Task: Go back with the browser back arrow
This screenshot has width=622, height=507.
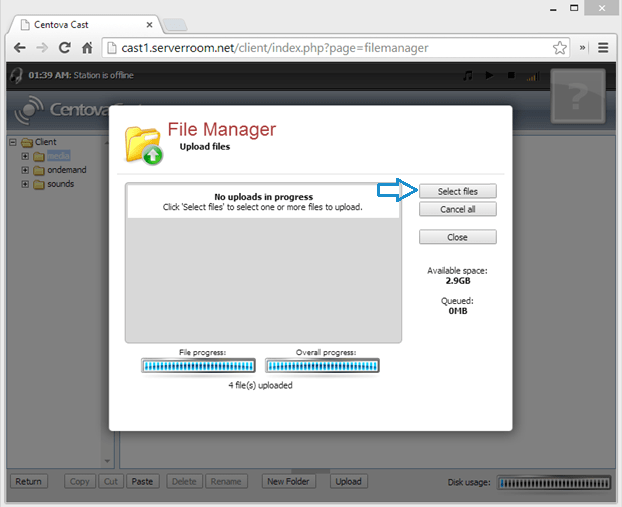Action: (19, 48)
